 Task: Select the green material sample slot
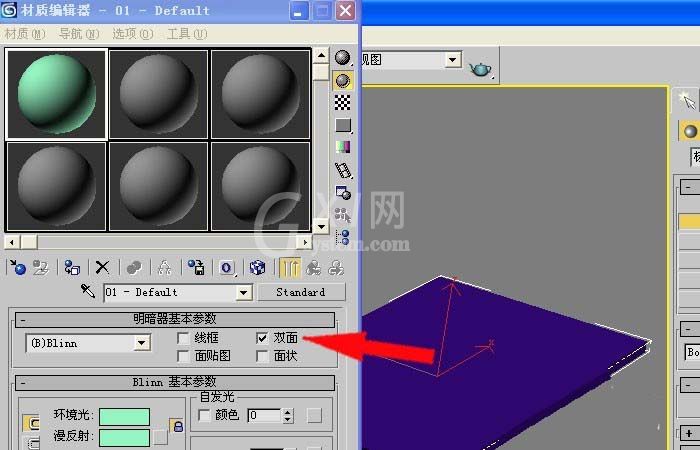pos(56,94)
